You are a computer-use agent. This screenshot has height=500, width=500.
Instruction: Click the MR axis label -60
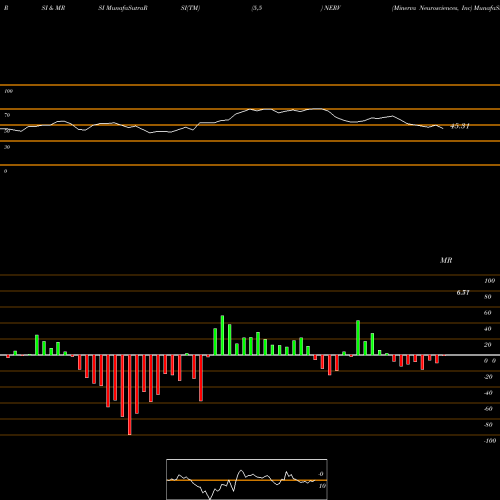point(488,409)
